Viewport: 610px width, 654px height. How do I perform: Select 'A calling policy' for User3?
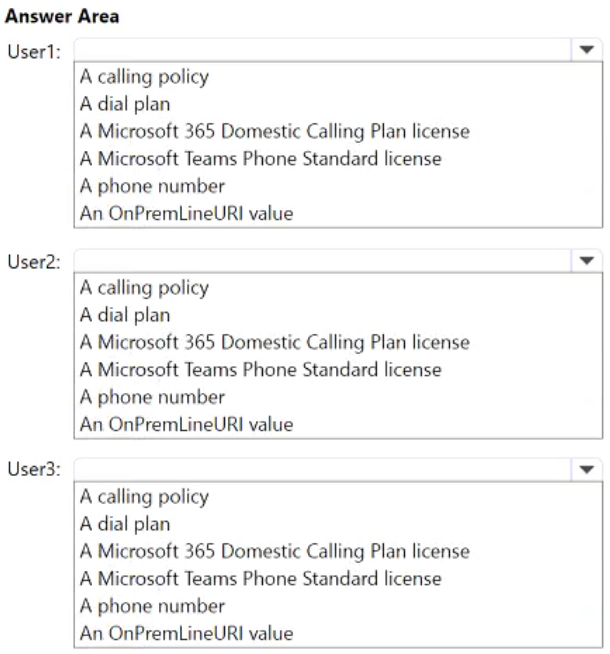tap(145, 497)
